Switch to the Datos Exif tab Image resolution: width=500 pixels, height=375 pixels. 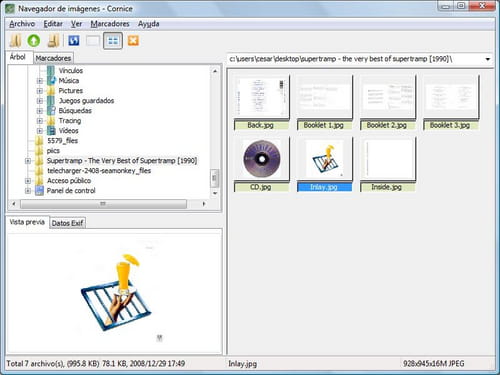pos(67,223)
